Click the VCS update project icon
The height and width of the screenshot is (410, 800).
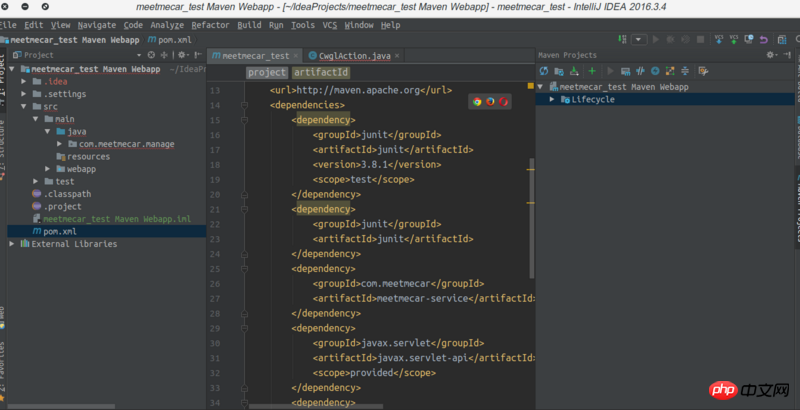tap(717, 39)
